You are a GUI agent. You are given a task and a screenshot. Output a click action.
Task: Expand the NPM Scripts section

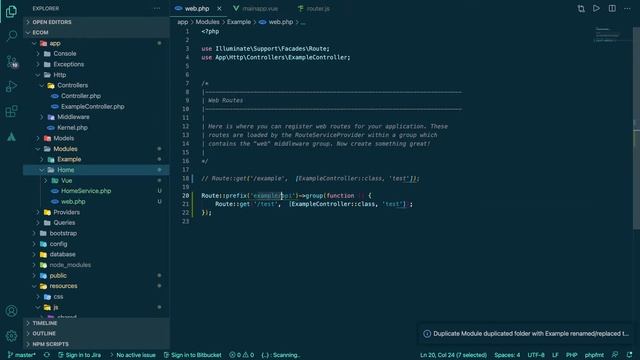point(96,344)
